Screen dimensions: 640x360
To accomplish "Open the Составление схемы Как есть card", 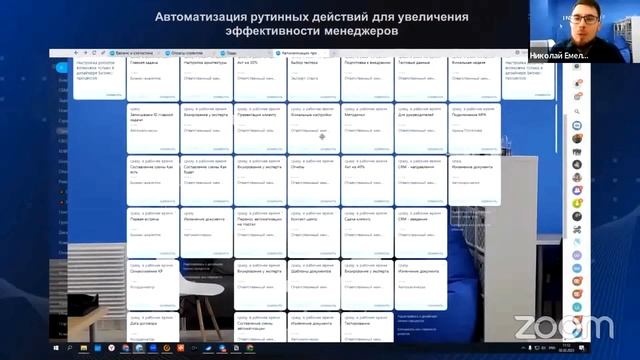I will click(x=153, y=180).
